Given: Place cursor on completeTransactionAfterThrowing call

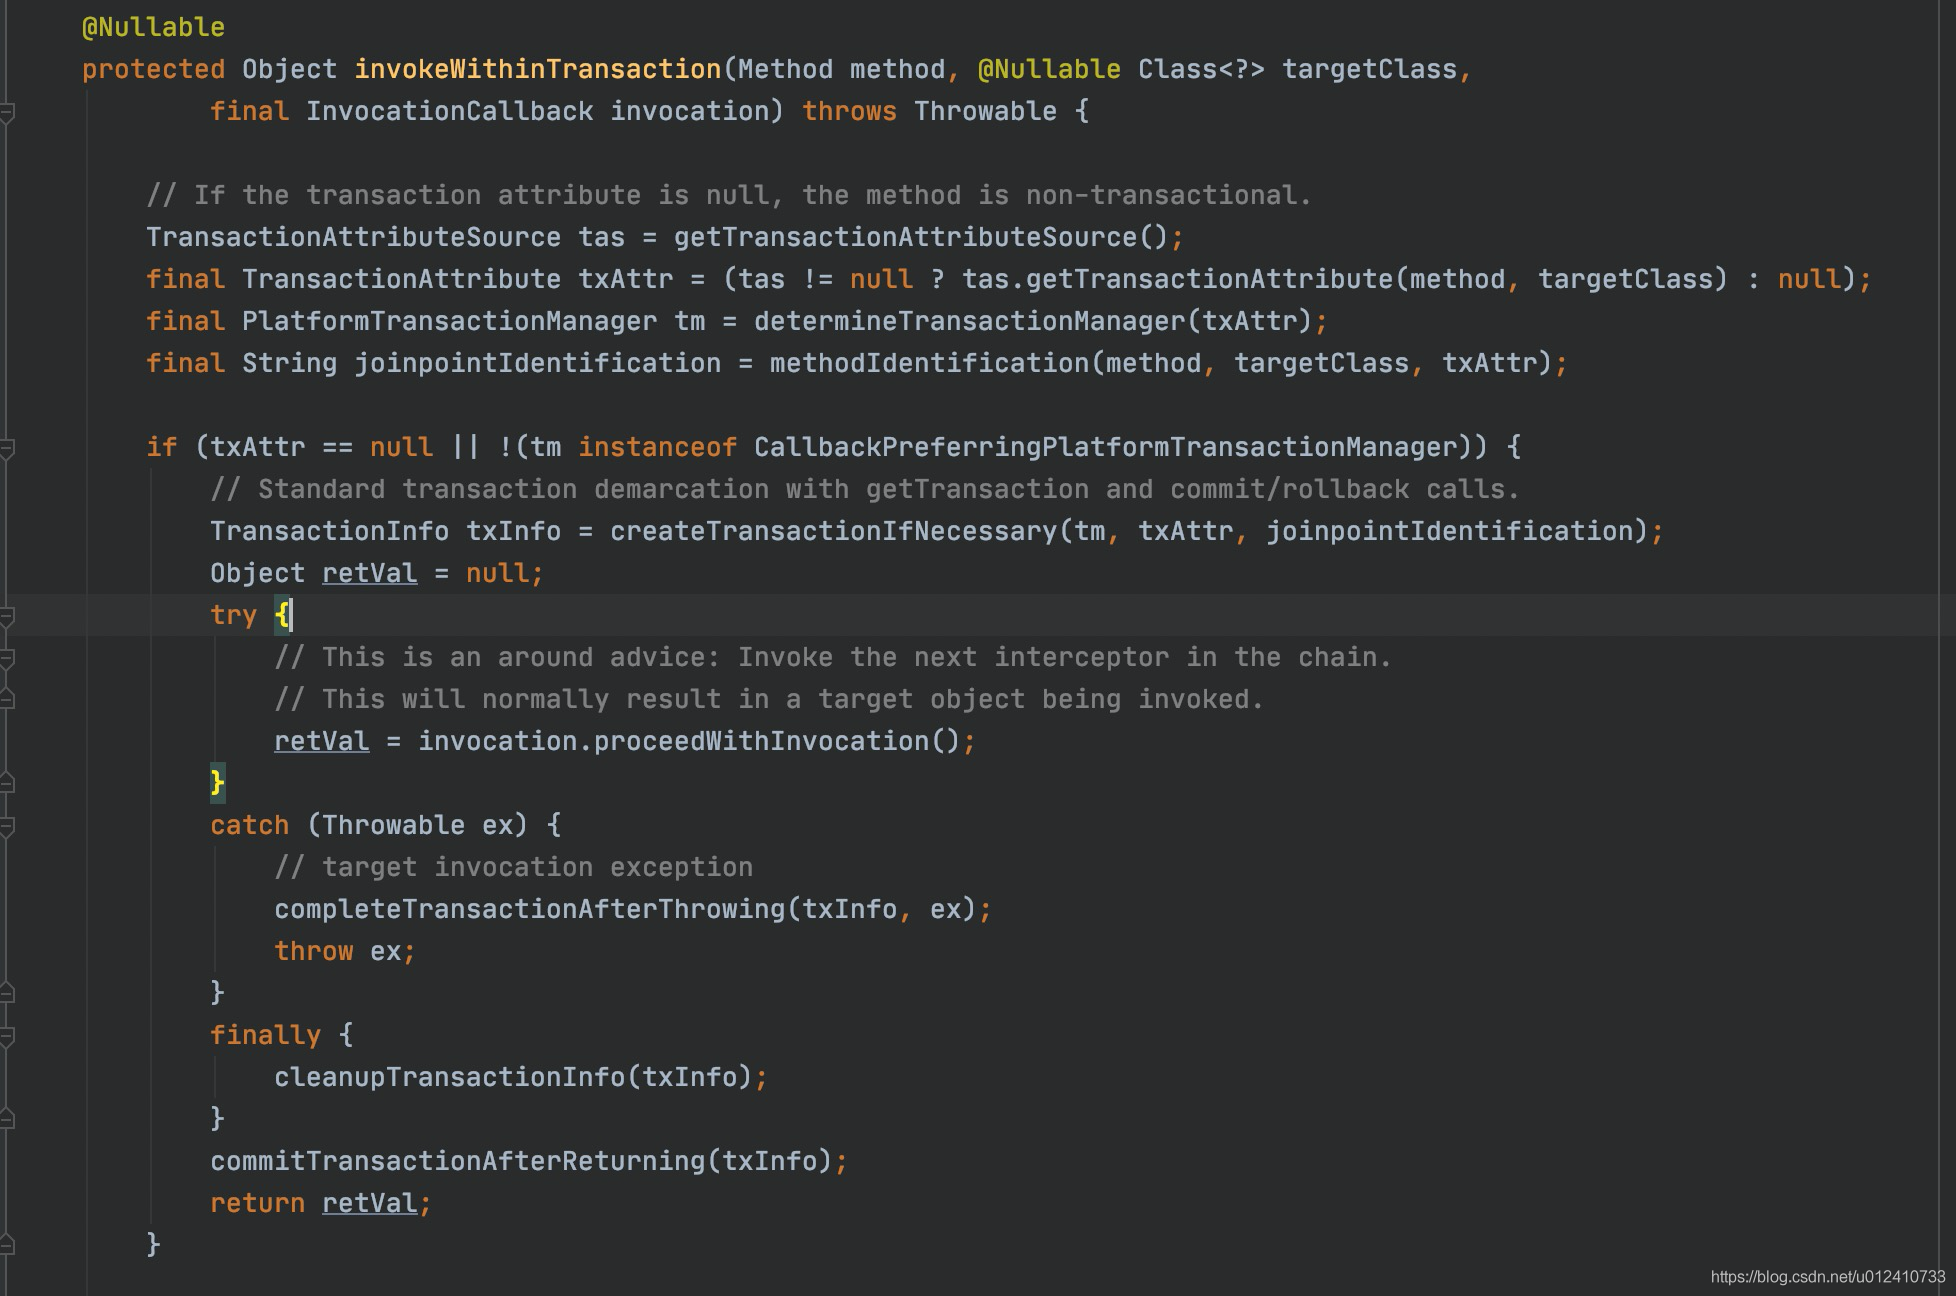Looking at the screenshot, I should (x=530, y=909).
